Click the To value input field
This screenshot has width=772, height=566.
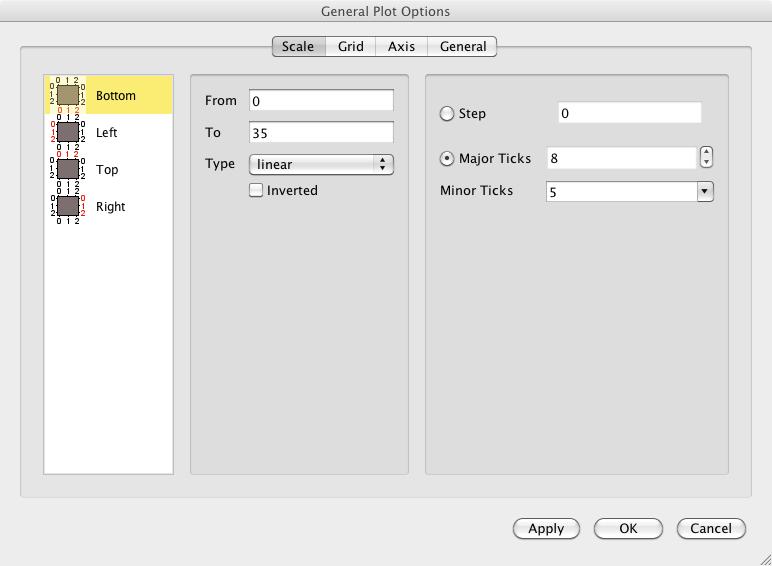pyautogui.click(x=321, y=132)
